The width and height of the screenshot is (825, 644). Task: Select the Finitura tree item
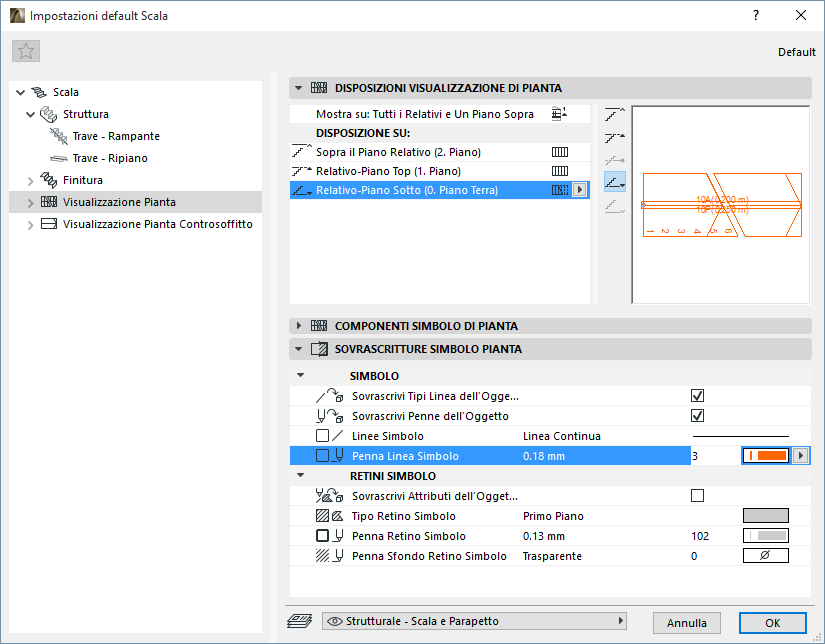(x=83, y=180)
